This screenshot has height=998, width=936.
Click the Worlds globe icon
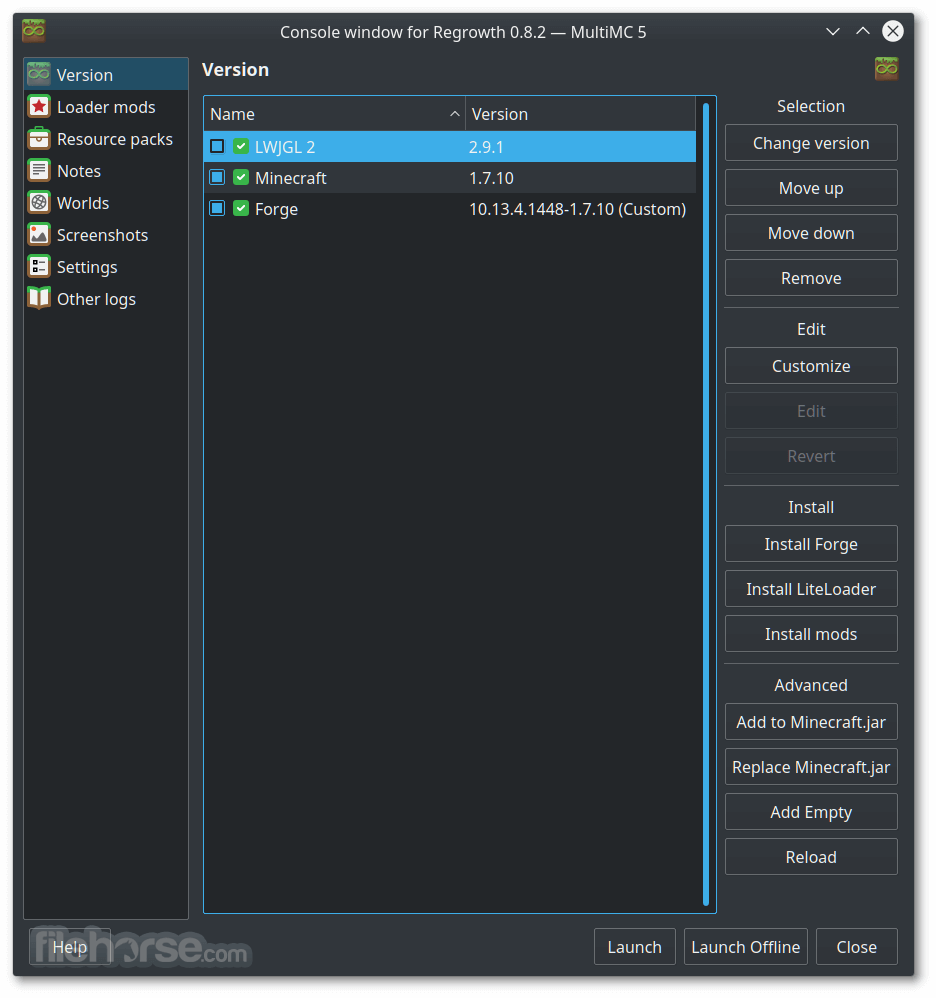click(39, 202)
